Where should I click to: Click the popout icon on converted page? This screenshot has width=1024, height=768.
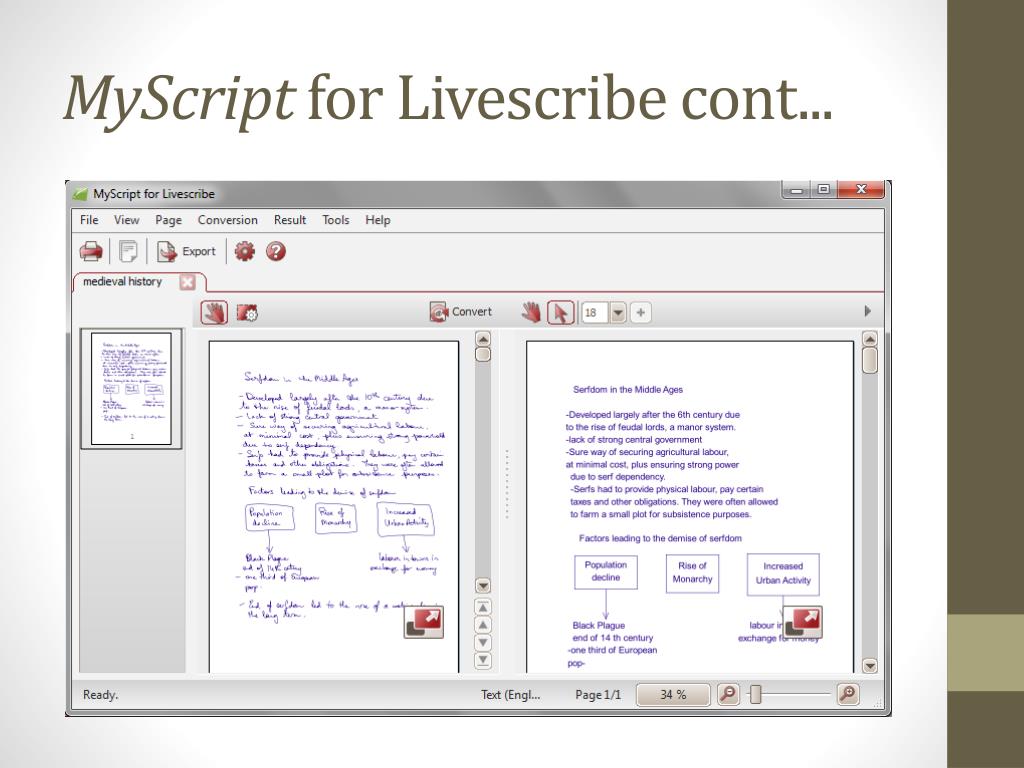tap(803, 622)
